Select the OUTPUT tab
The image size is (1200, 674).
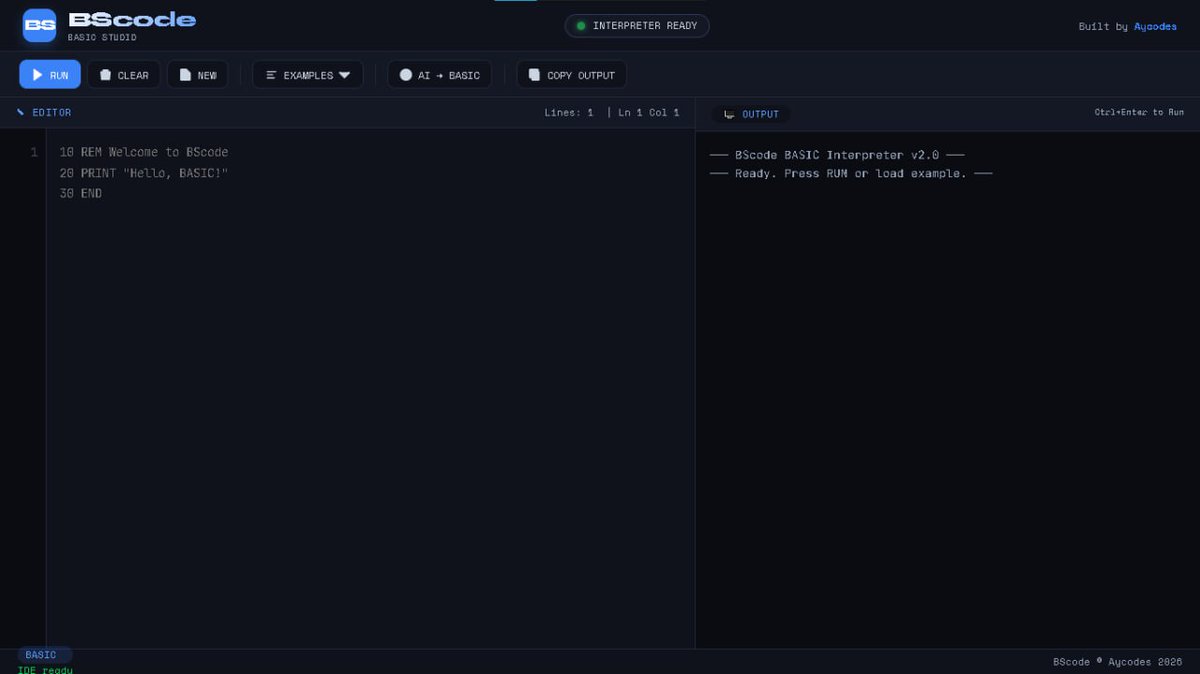[x=751, y=114]
